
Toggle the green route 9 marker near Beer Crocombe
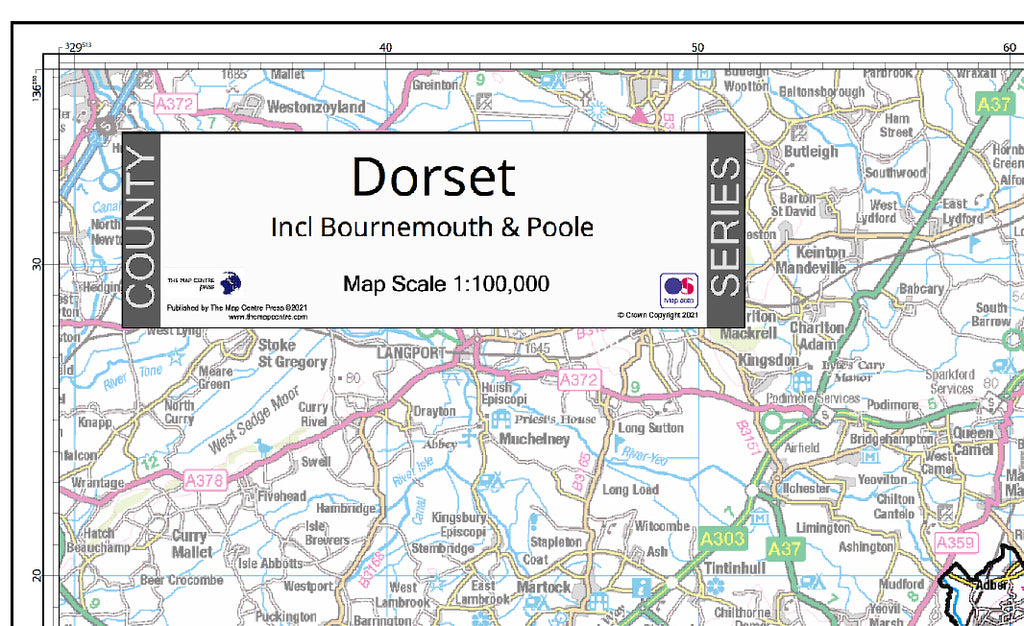(x=94, y=603)
